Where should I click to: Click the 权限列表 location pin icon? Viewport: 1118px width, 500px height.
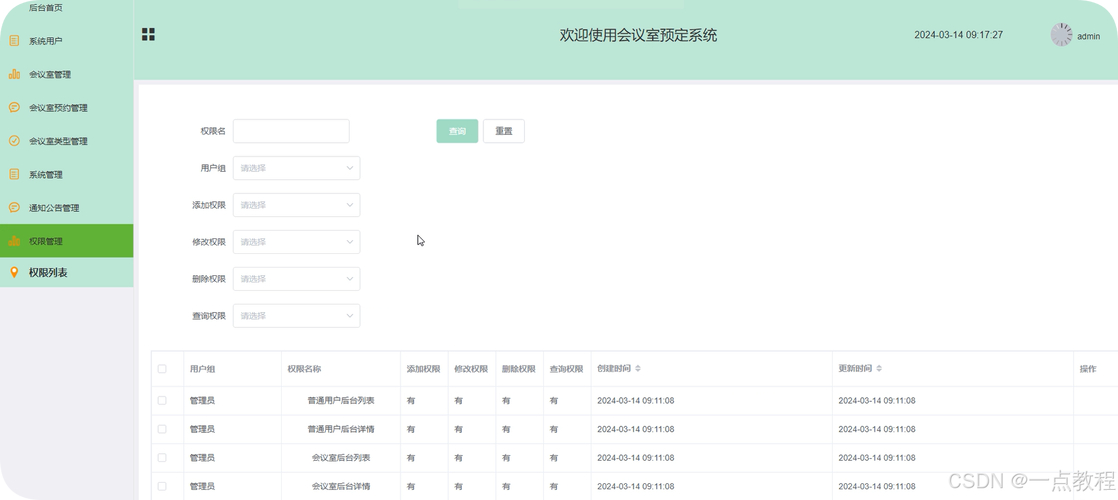pyautogui.click(x=14, y=273)
